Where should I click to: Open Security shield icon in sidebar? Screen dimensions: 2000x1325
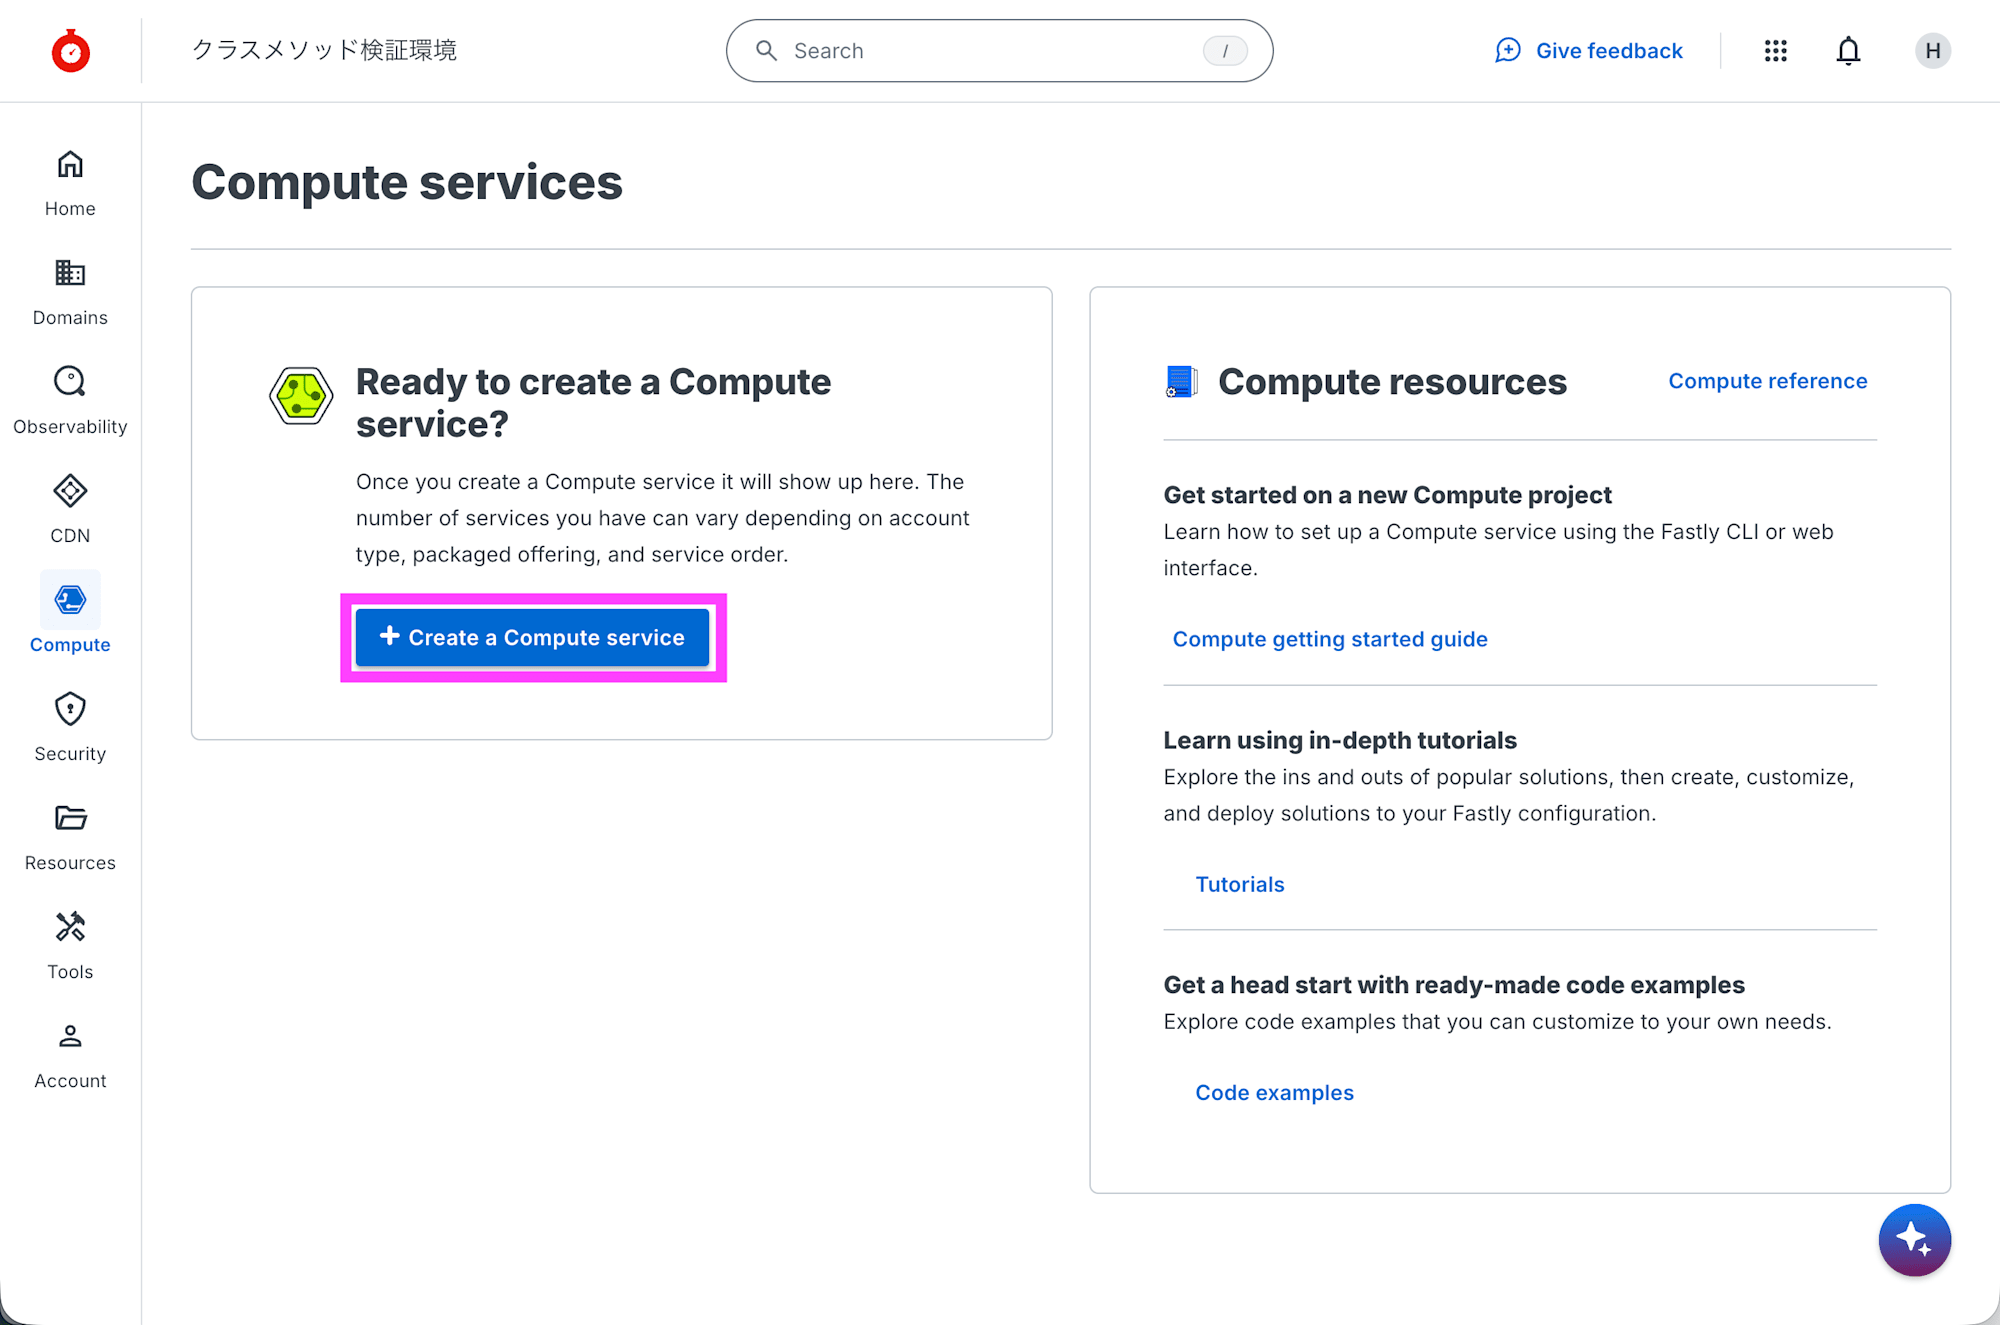(70, 710)
